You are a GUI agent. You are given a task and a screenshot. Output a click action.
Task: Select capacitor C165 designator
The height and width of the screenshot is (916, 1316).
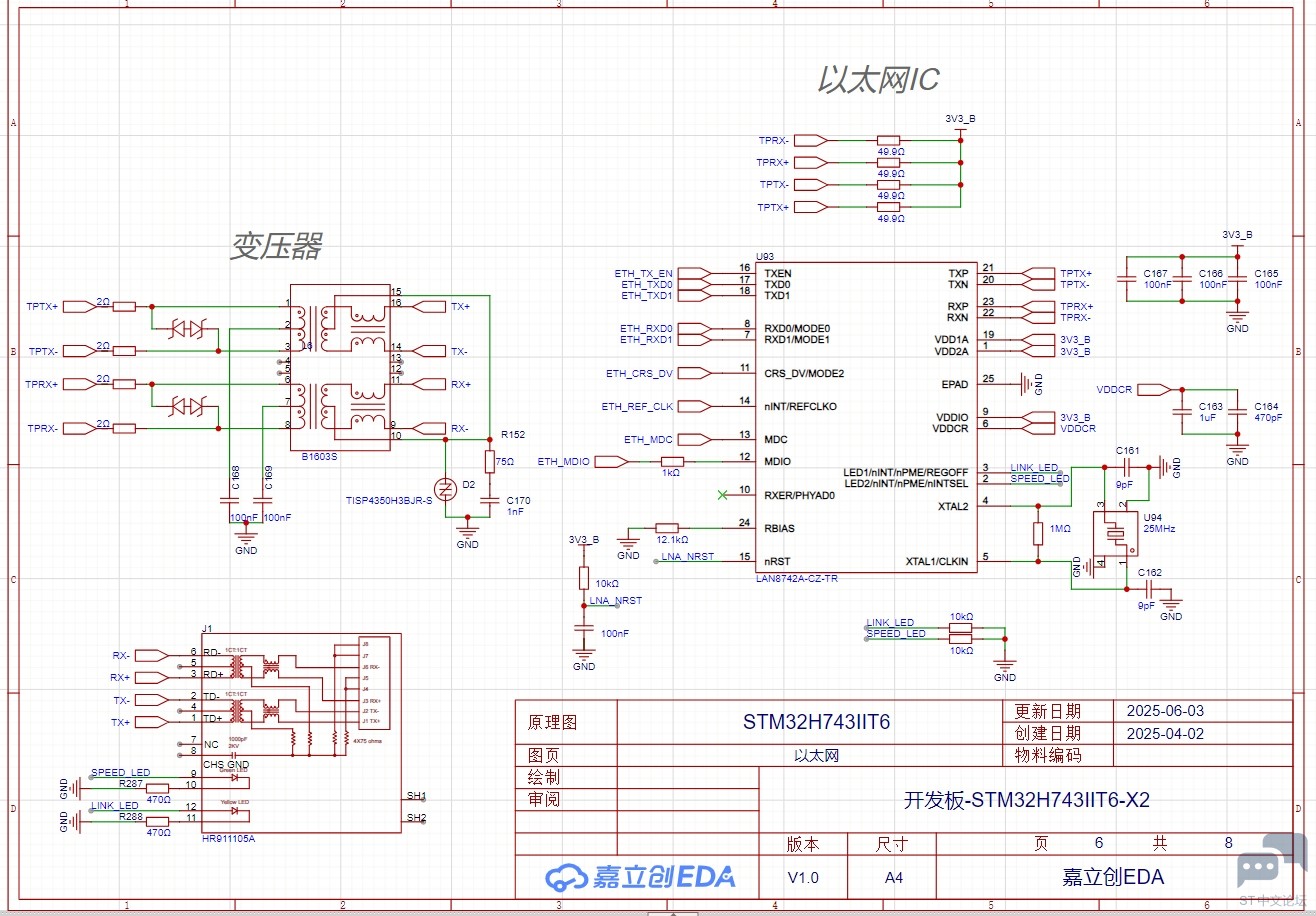click(x=1267, y=273)
